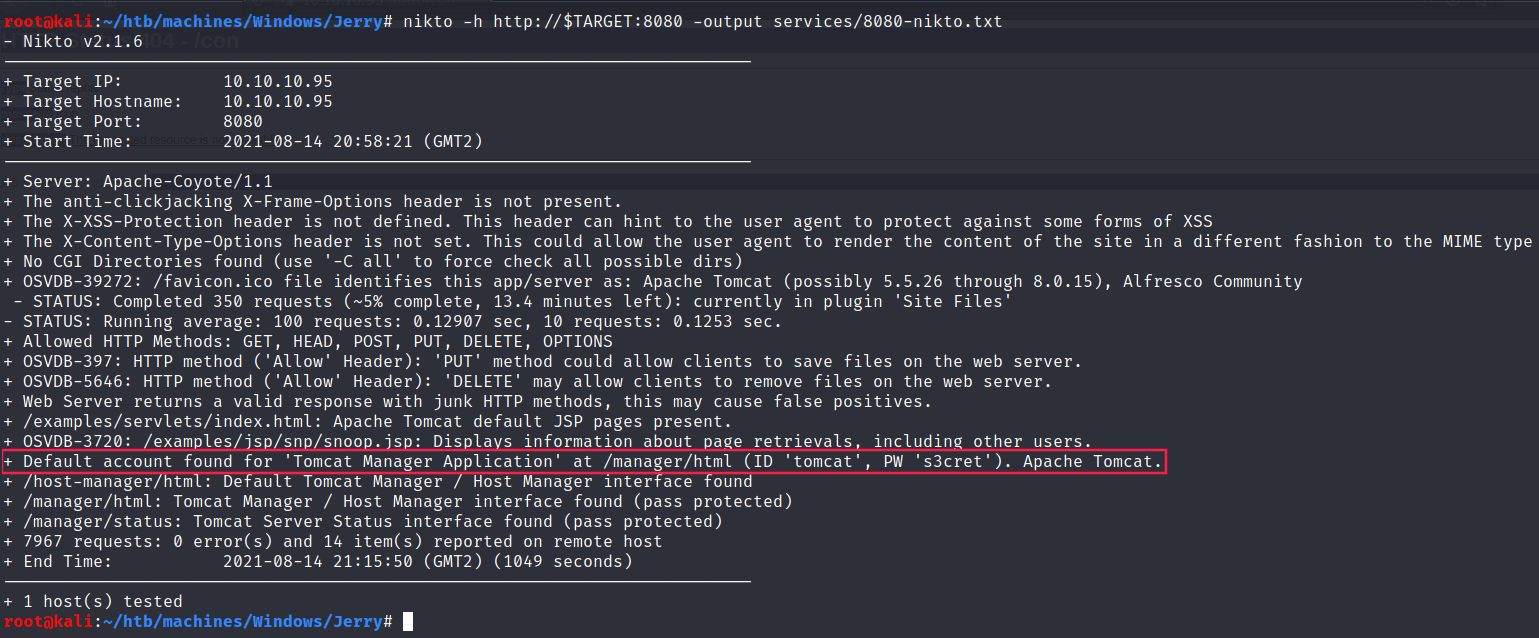Click the /host-manager/html path
The height and width of the screenshot is (638, 1539).
[x=107, y=482]
